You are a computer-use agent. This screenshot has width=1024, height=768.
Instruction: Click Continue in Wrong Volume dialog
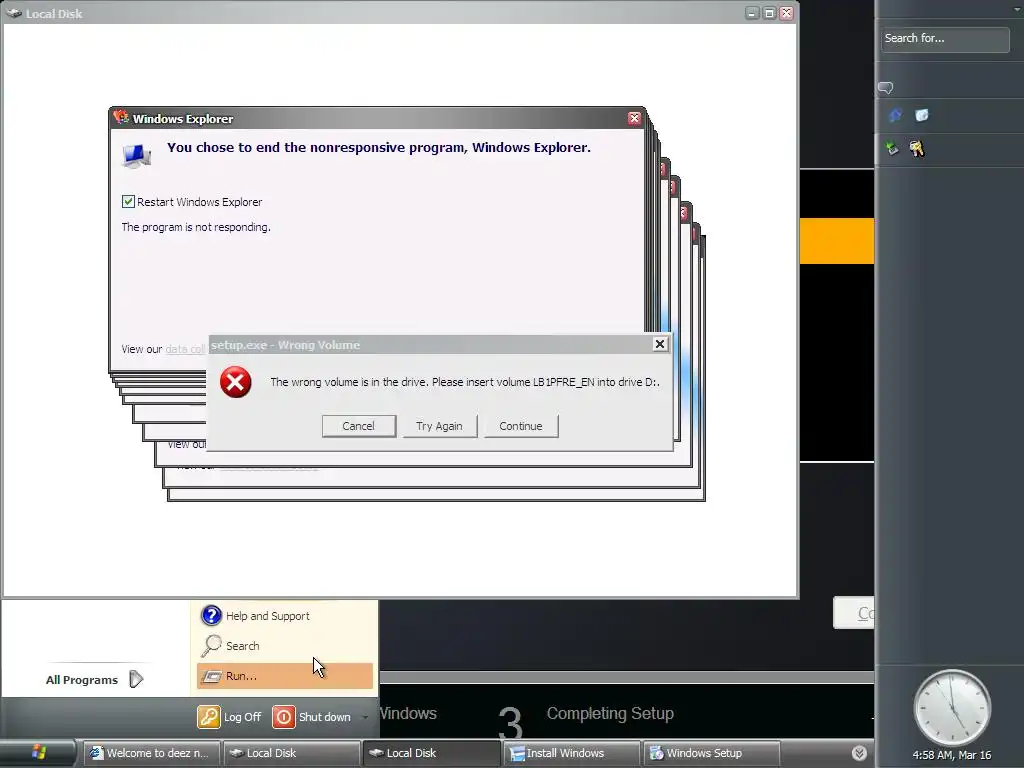tap(520, 426)
